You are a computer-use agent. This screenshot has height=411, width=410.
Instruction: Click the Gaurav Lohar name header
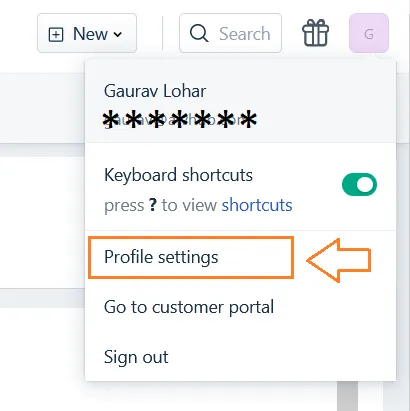pos(155,91)
